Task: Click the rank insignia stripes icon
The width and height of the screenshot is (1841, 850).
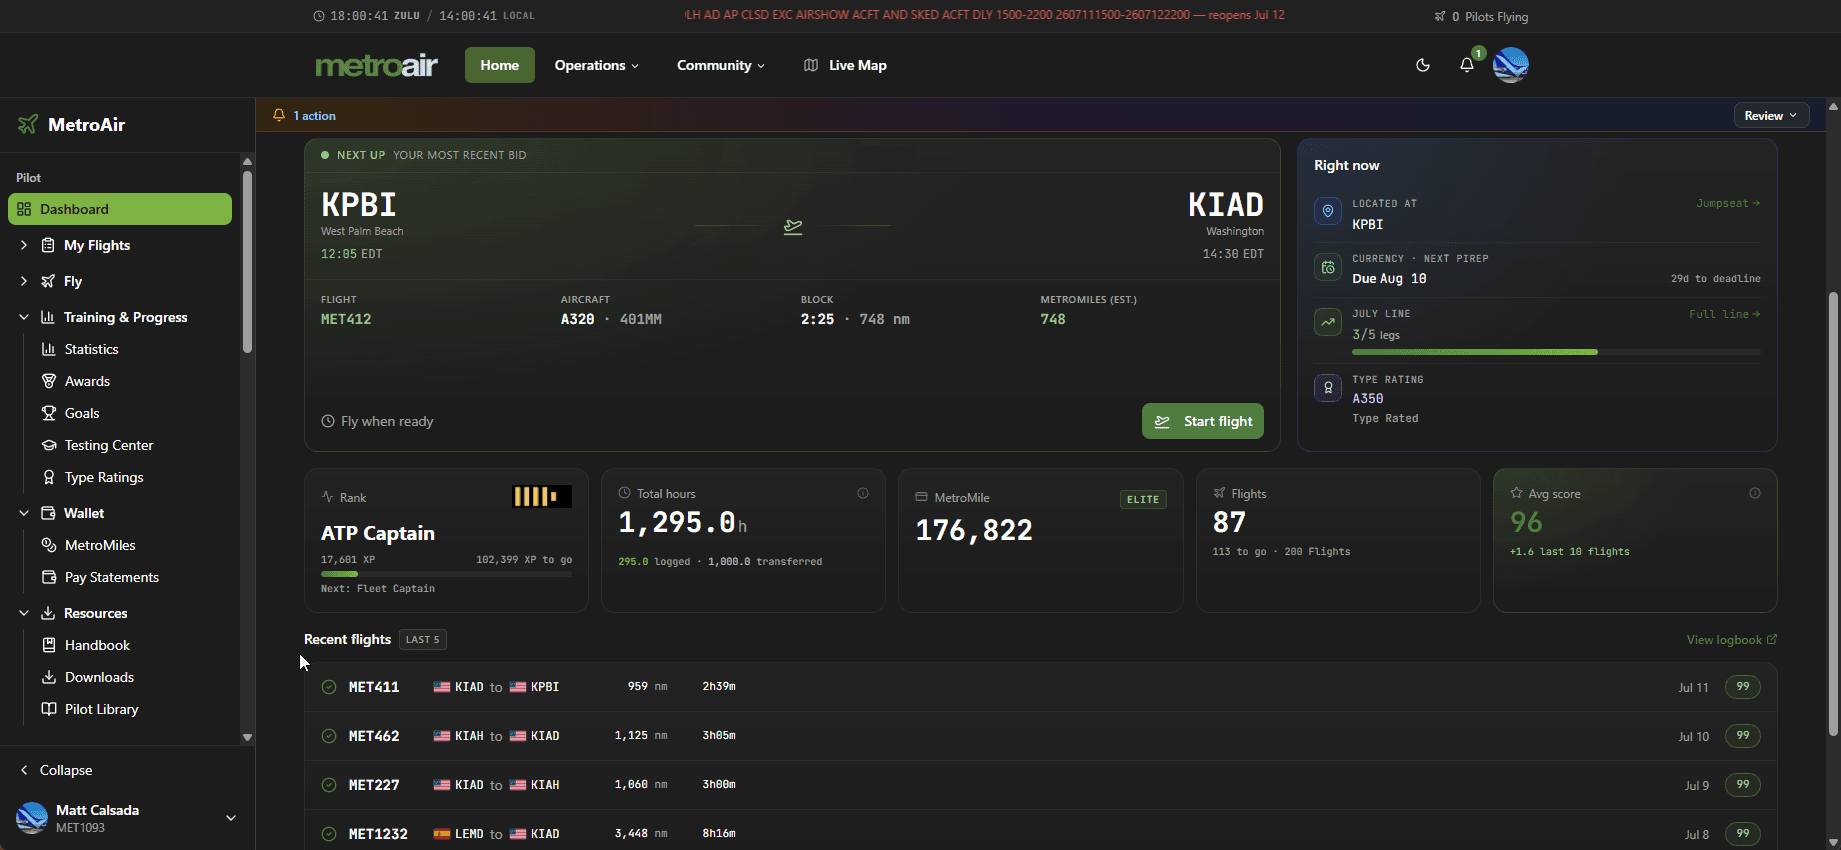Action: pos(542,496)
